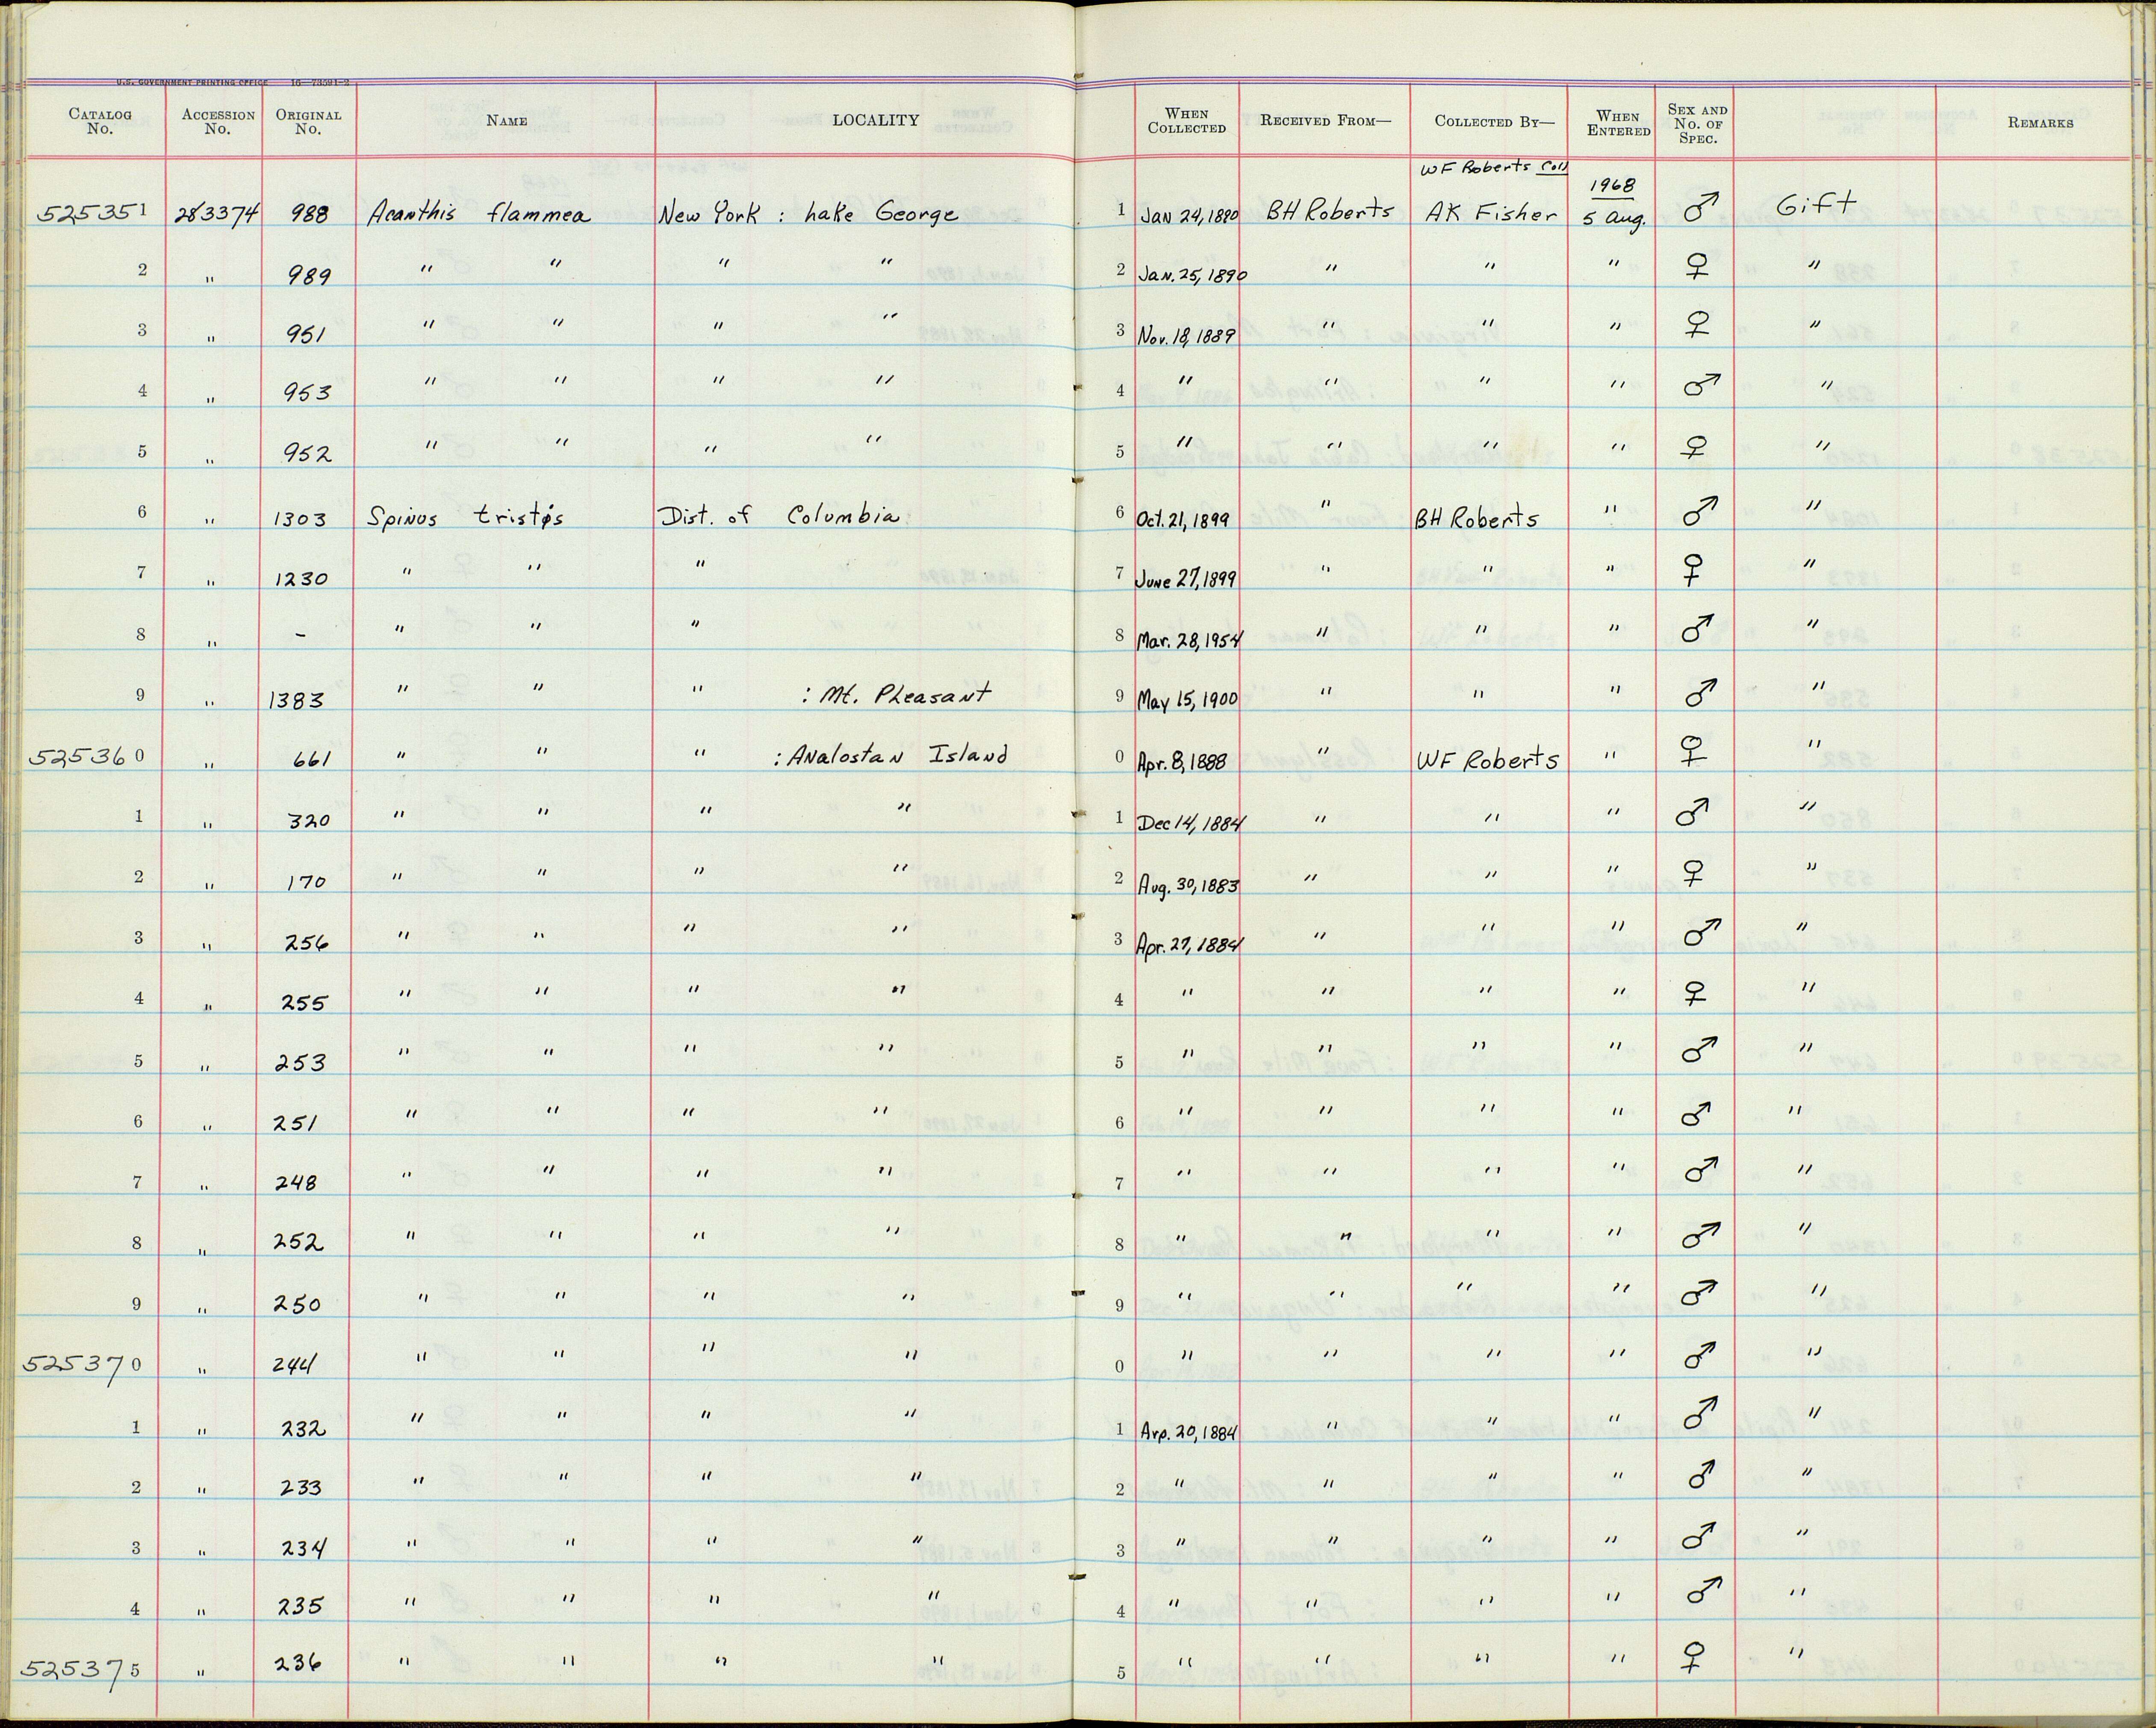The width and height of the screenshot is (2156, 1728).
Task: Click the 'When Entered' column header
Action: click(x=1618, y=123)
